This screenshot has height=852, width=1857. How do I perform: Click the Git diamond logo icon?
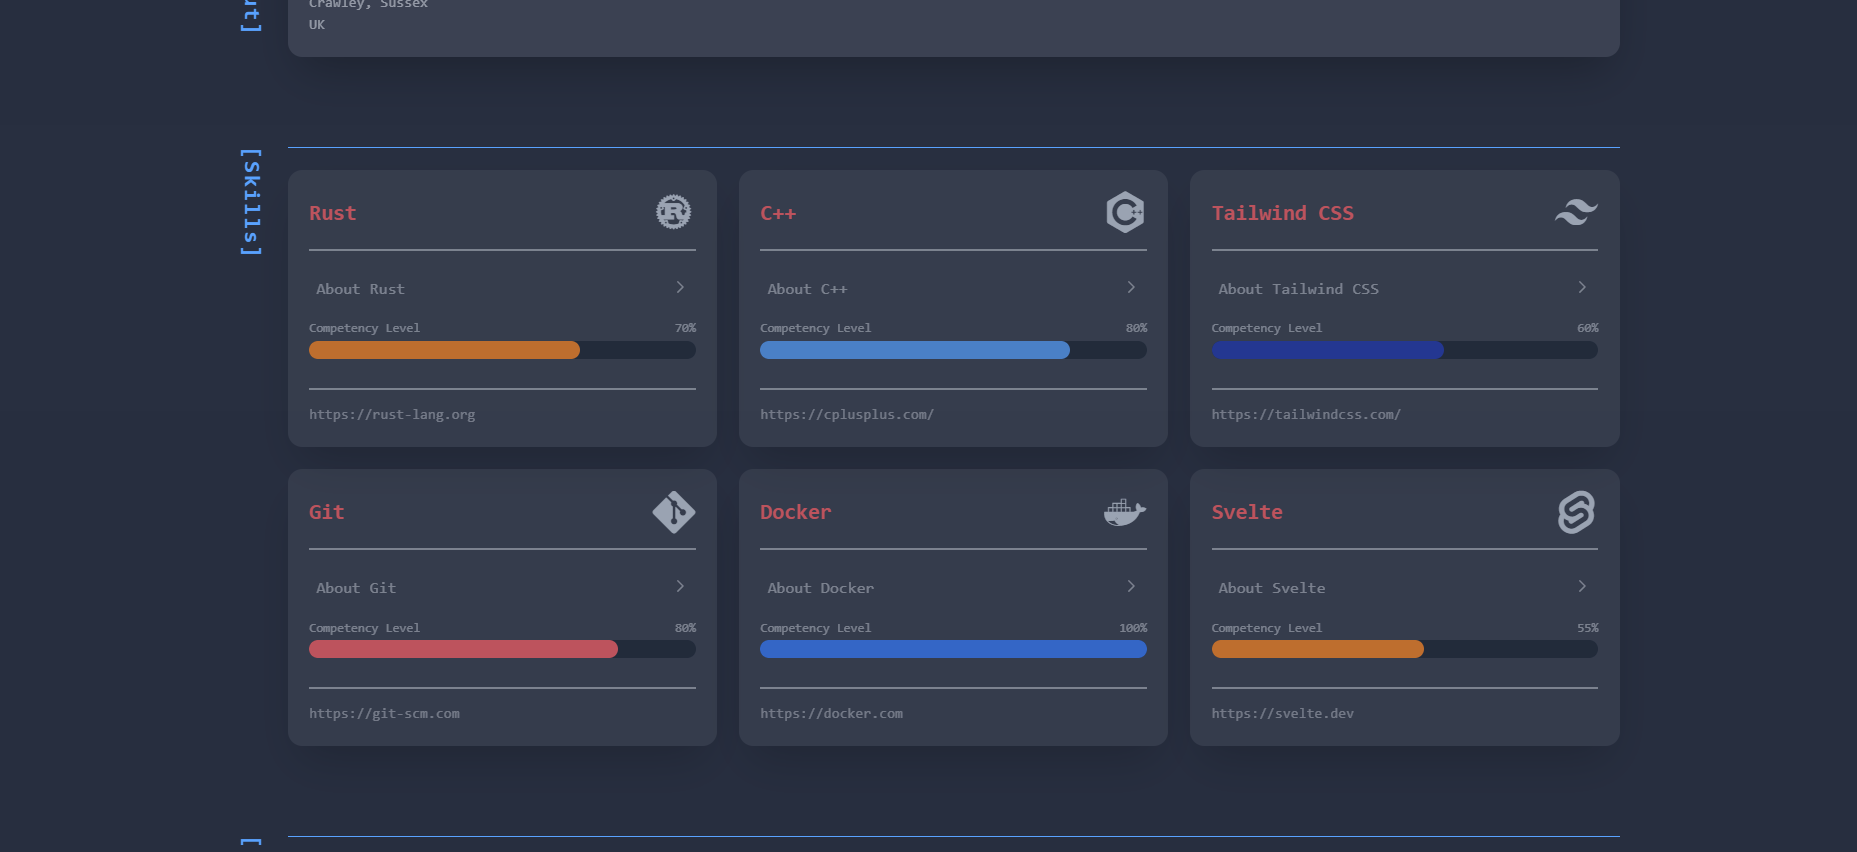tap(673, 512)
